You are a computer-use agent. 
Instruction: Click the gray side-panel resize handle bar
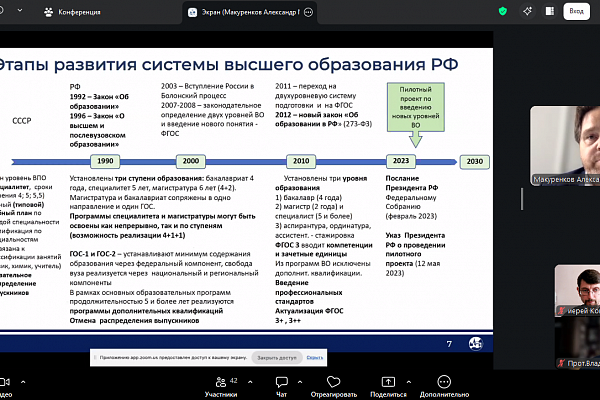pyautogui.click(x=522, y=199)
